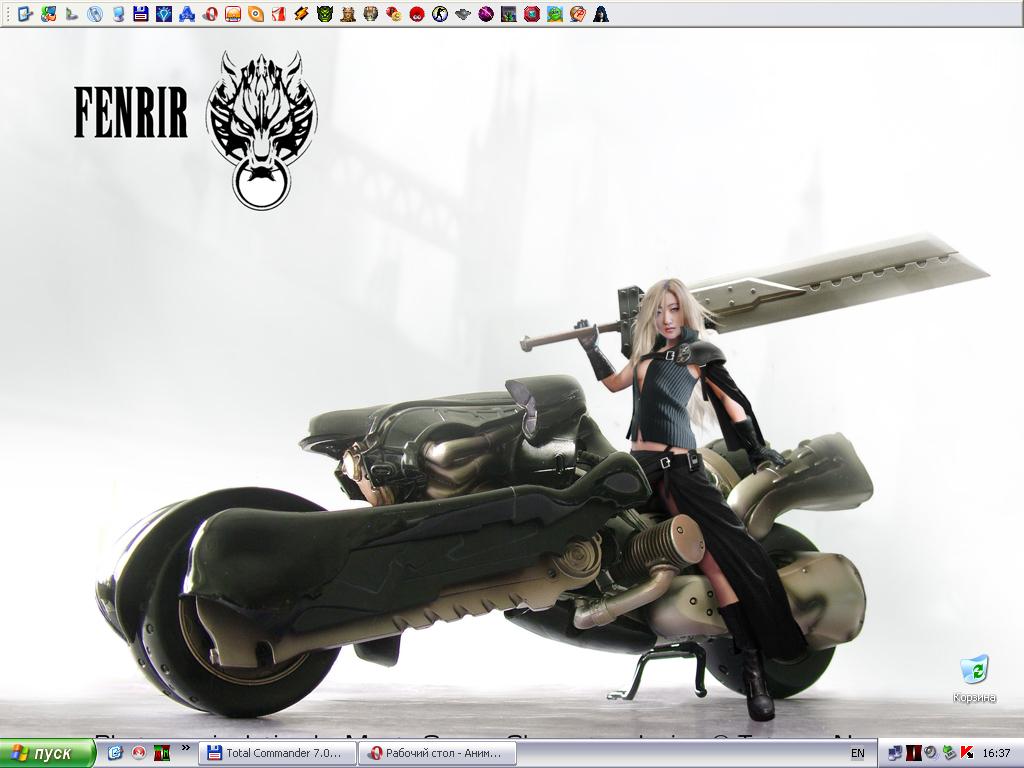Launch the stone face game shortcut
This screenshot has width=1024, height=768.
click(371, 13)
